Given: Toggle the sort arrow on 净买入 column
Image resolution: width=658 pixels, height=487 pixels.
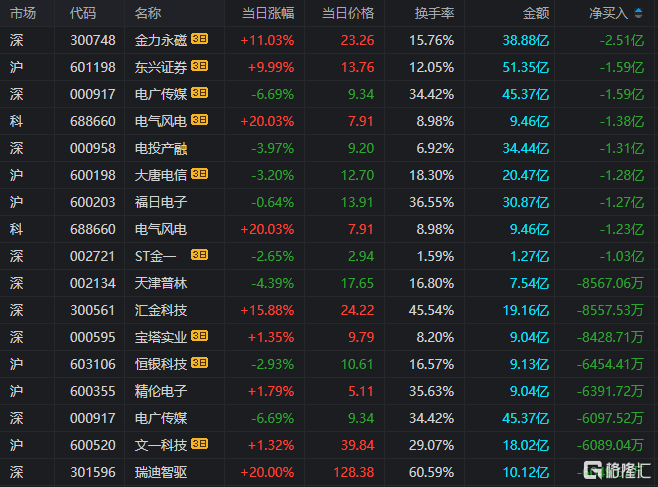Looking at the screenshot, I should [638, 13].
